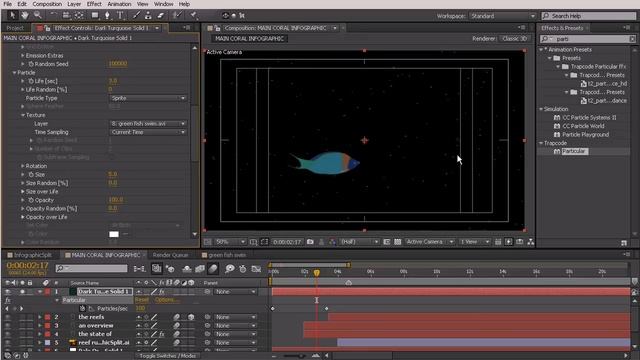This screenshot has height=360, width=640.
Task: Select the Clone Stamp tool
Action: [x=148, y=16]
